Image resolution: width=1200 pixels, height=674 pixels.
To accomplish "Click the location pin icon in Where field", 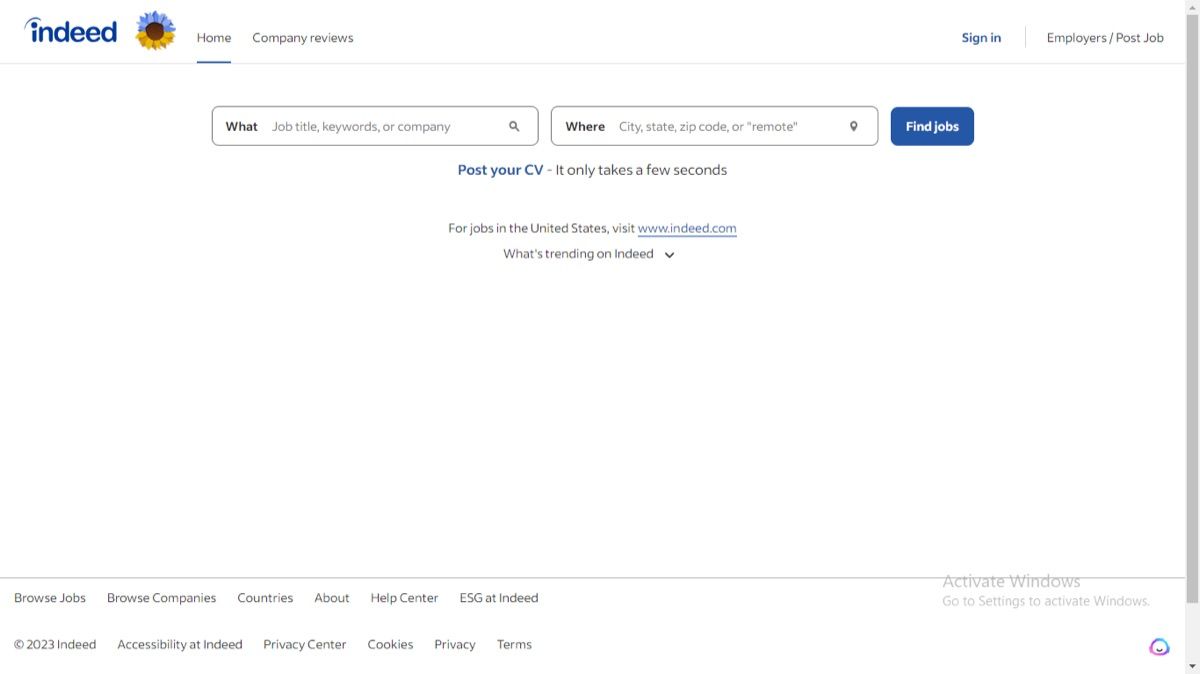I will [854, 126].
